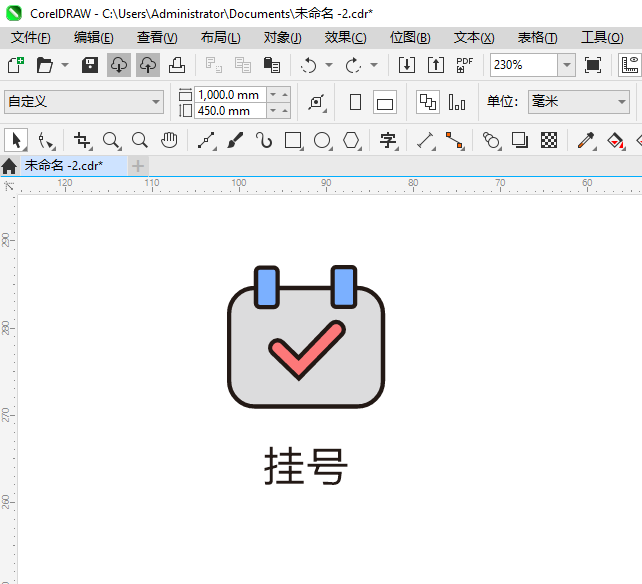Open the page size preset dropdown 自定义
This screenshot has width=642, height=584.
pyautogui.click(x=84, y=102)
